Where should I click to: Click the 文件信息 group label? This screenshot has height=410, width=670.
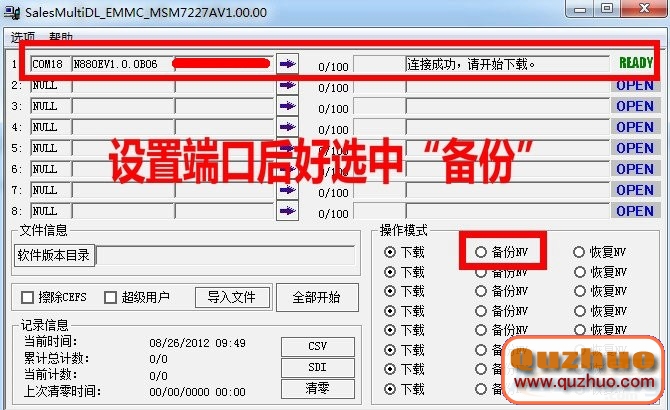click(x=44, y=230)
